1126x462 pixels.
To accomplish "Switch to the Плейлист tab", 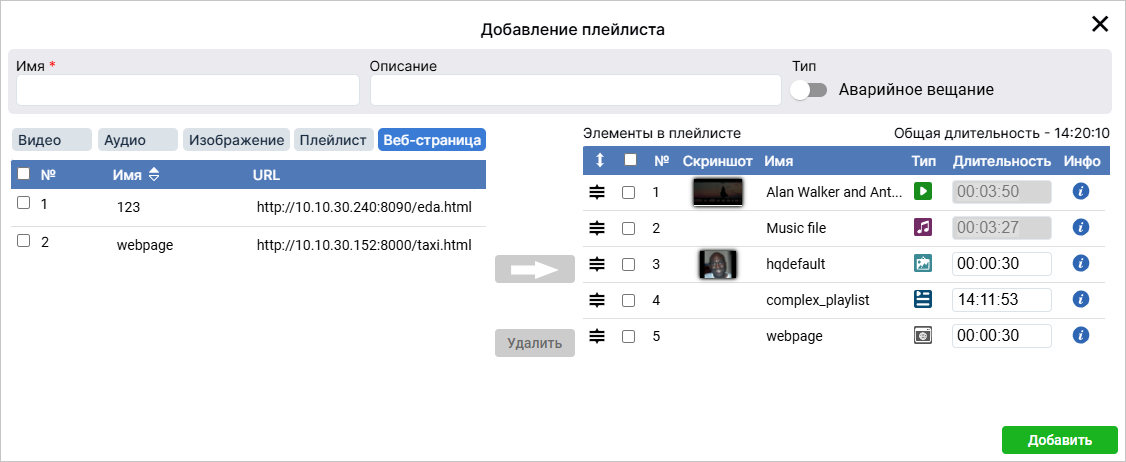I will [334, 140].
